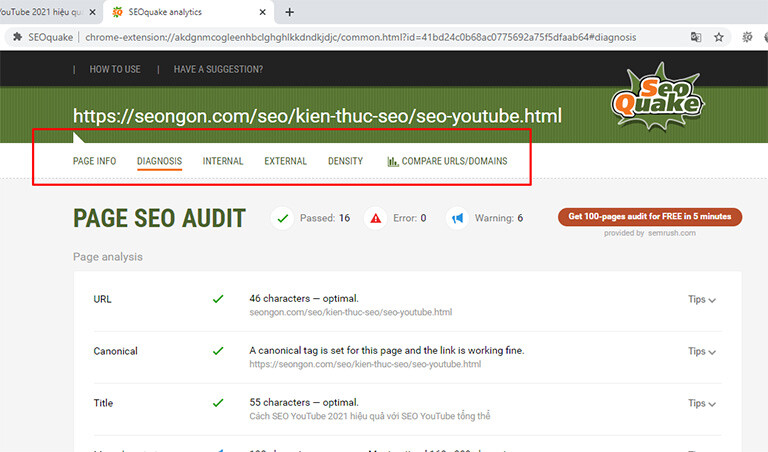
Task: Click 'A canonical tag is set' message
Action: pyautogui.click(x=386, y=351)
